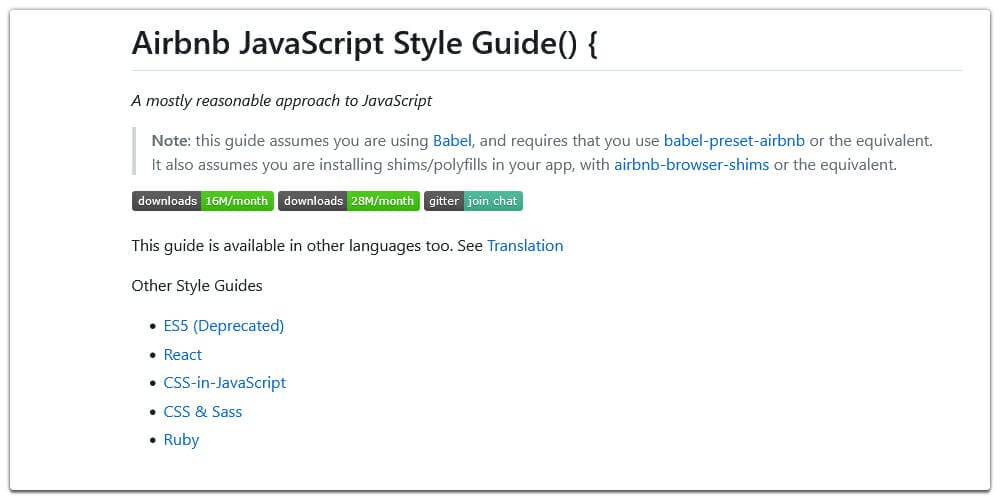
Task: Open the CSS & Sass style guide
Action: click(x=203, y=411)
